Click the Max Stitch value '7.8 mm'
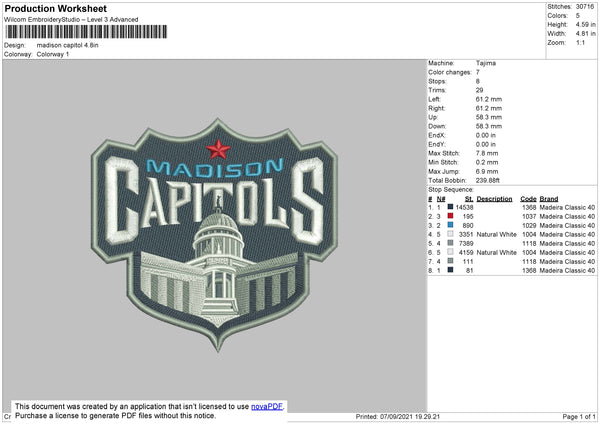This screenshot has height=424, width=600. point(487,153)
